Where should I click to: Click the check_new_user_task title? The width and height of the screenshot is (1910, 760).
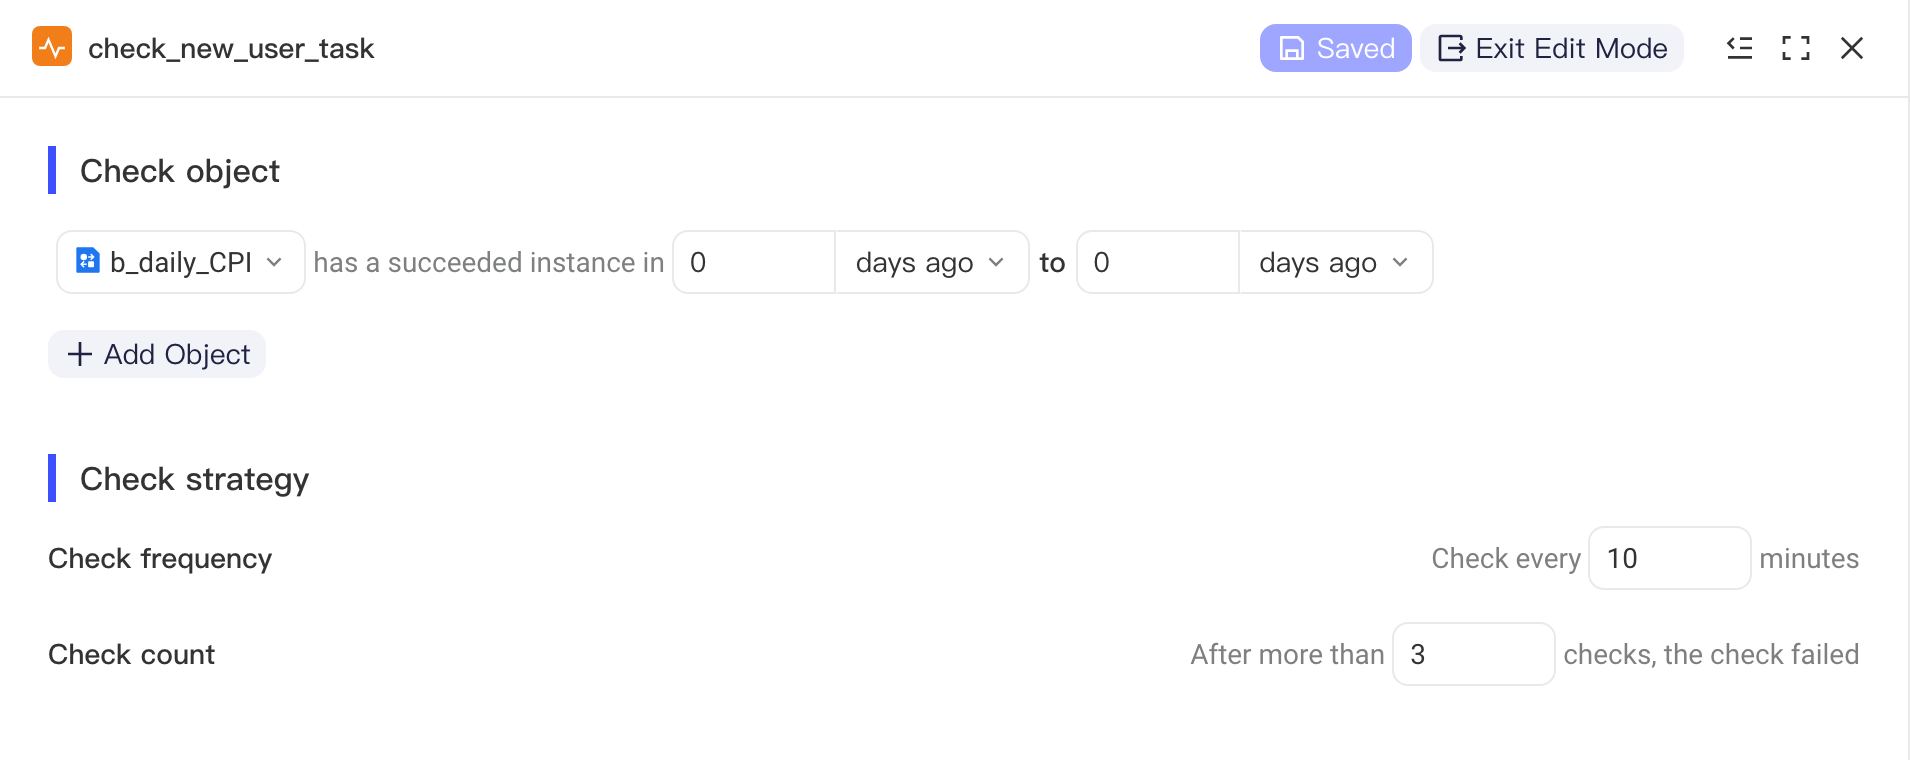point(231,48)
